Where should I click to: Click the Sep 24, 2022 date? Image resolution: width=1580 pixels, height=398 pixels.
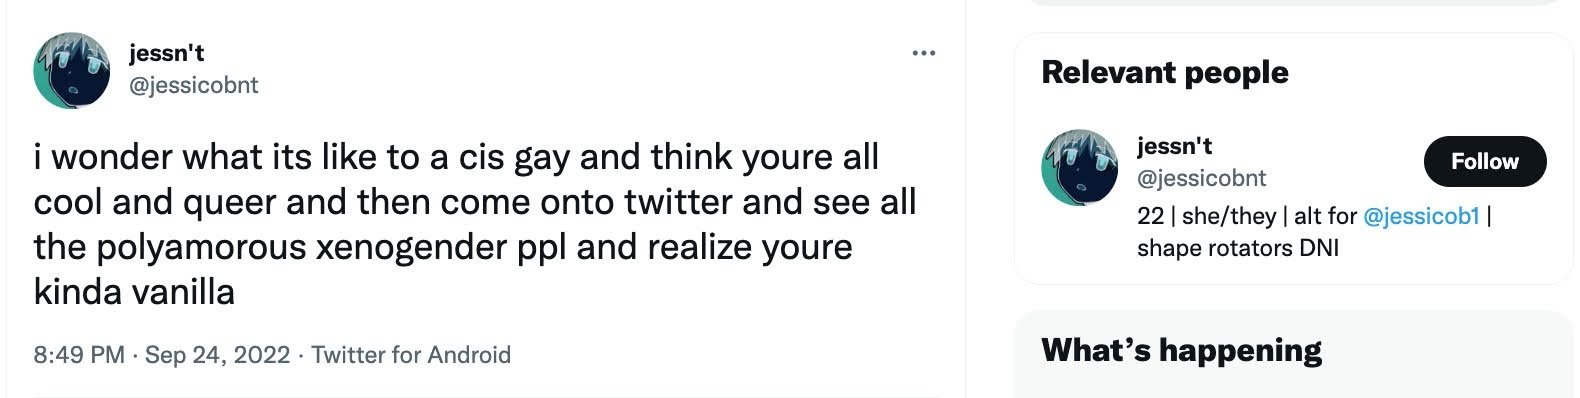(x=218, y=355)
